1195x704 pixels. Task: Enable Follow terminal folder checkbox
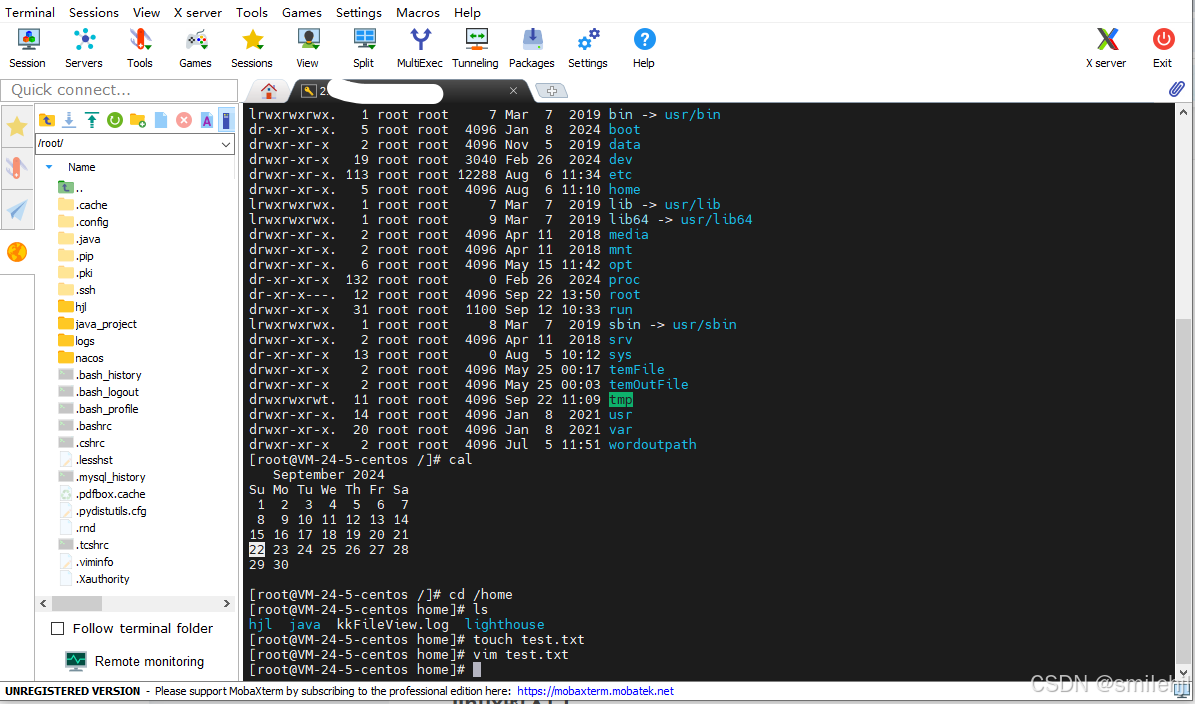pyautogui.click(x=57, y=629)
